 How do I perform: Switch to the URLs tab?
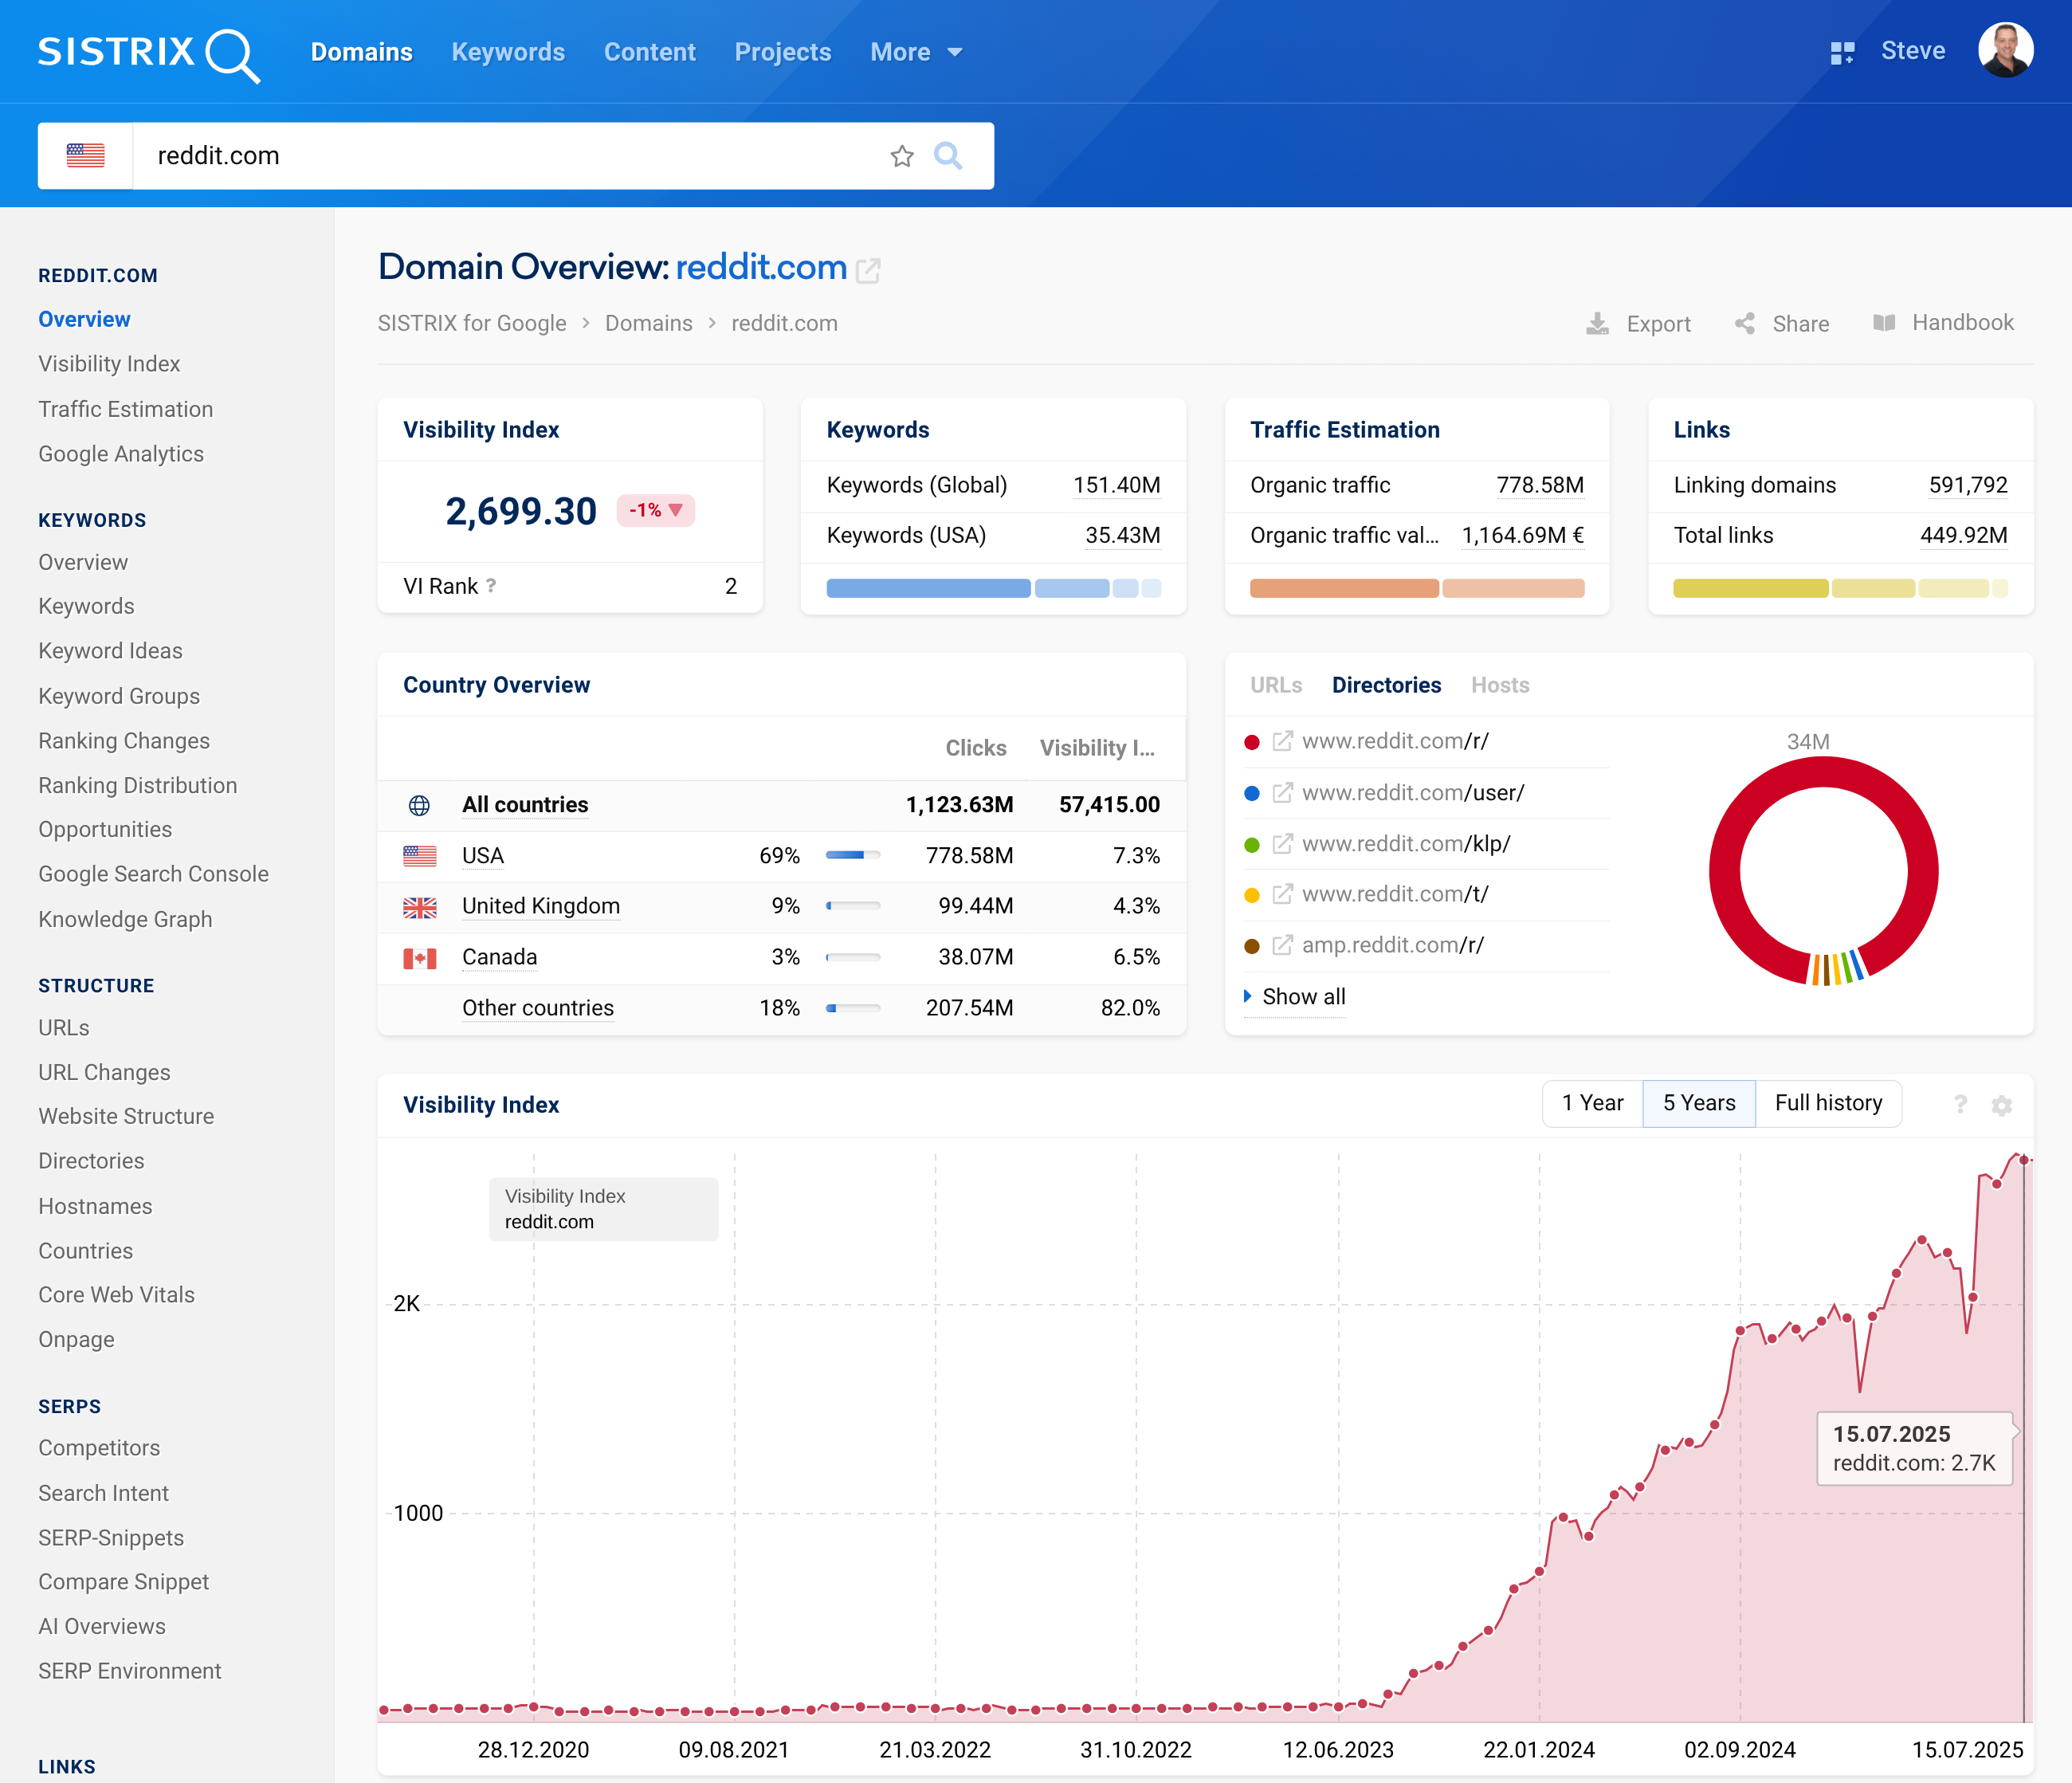[x=1276, y=685]
